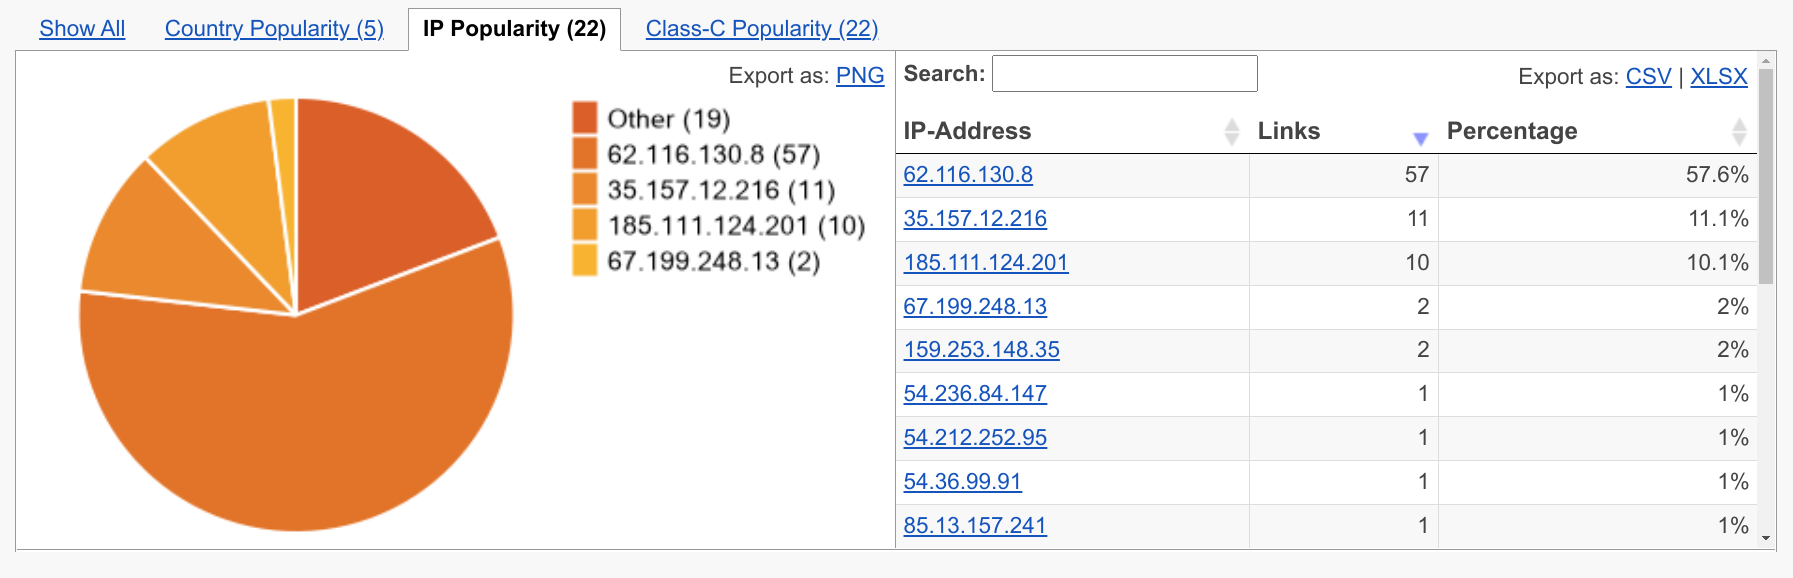Click the 67.199.248.13 legend color swatch
1793x578 pixels.
[585, 260]
